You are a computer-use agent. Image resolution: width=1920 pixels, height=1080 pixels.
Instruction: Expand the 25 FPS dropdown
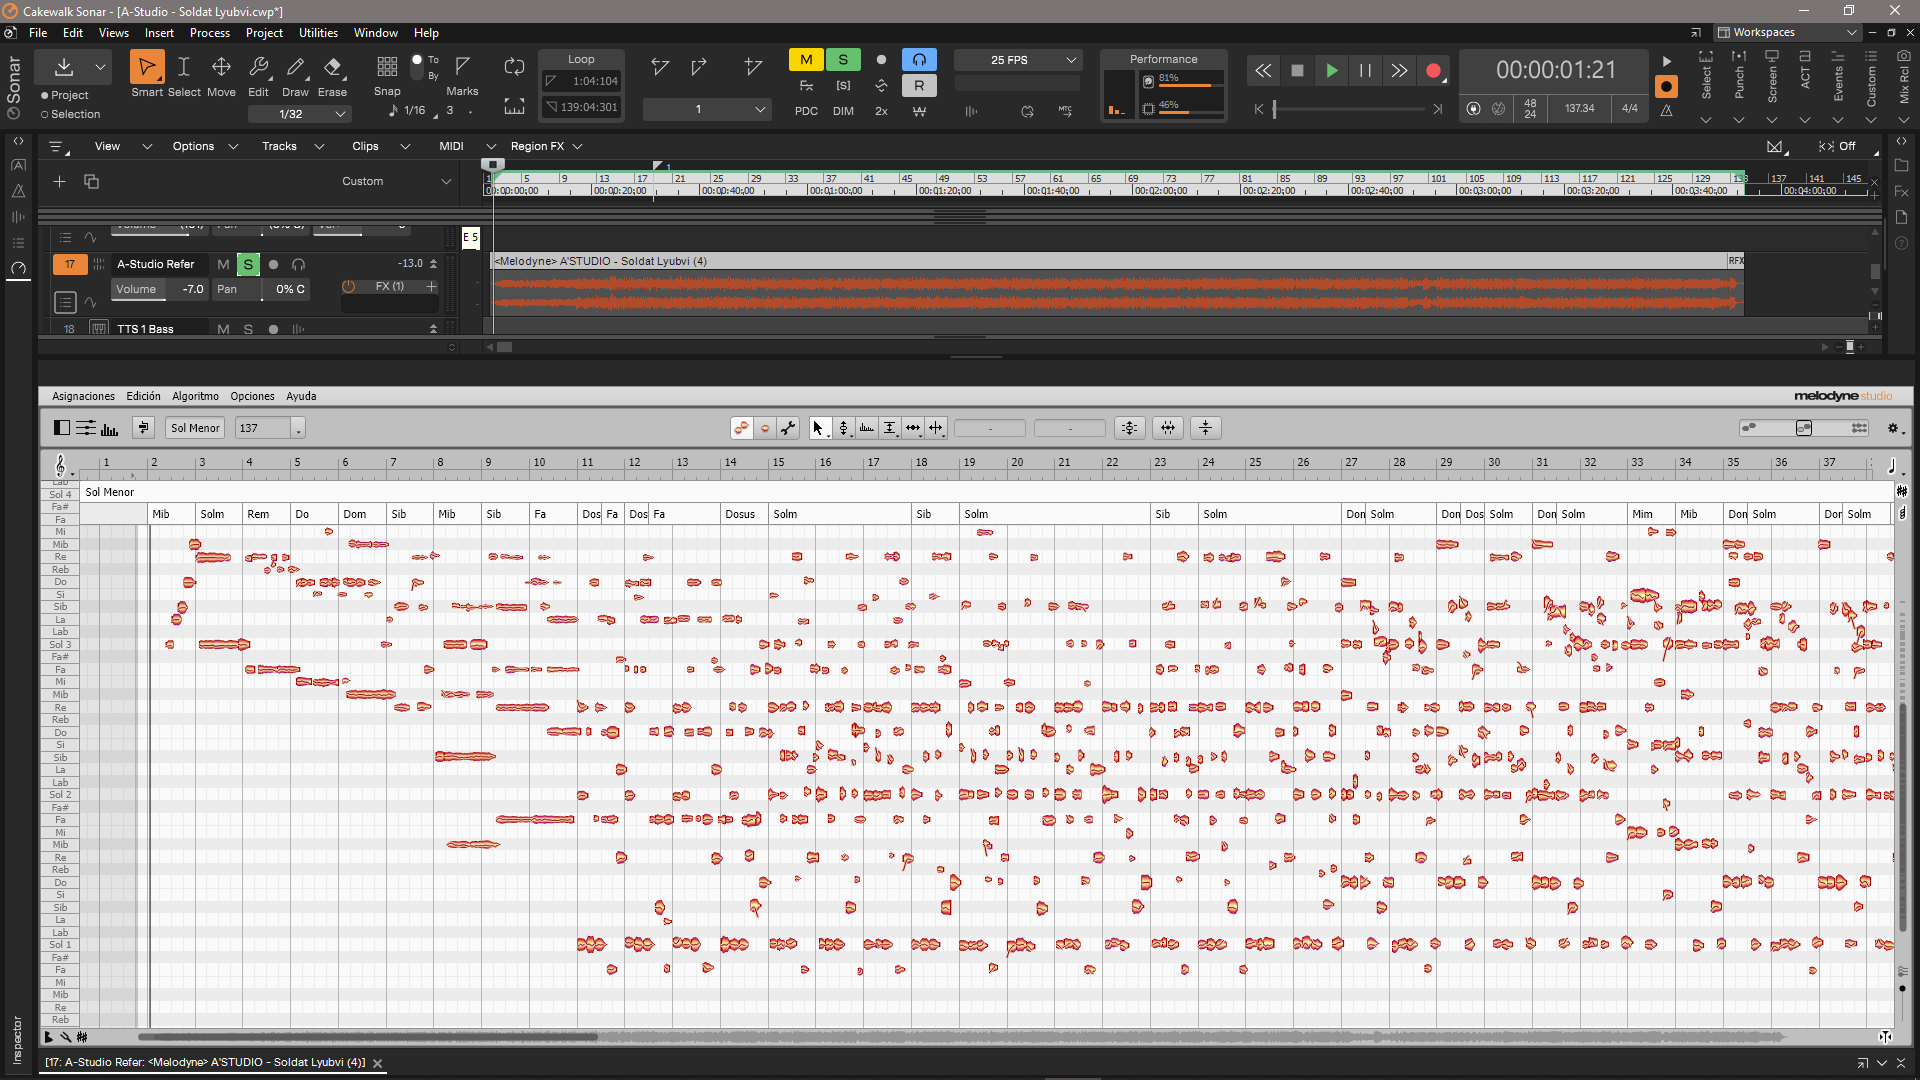coord(1070,60)
